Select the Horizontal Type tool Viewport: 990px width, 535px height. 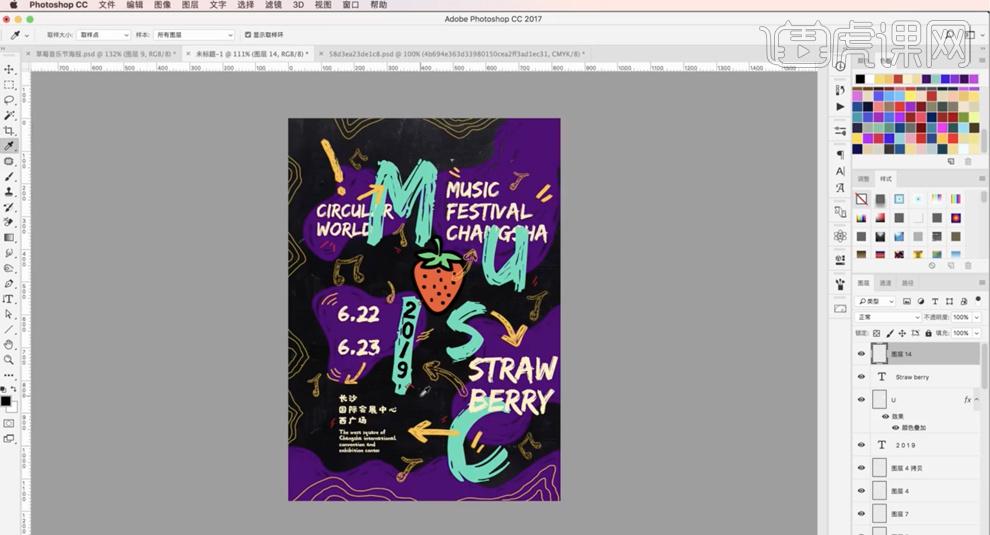9,299
